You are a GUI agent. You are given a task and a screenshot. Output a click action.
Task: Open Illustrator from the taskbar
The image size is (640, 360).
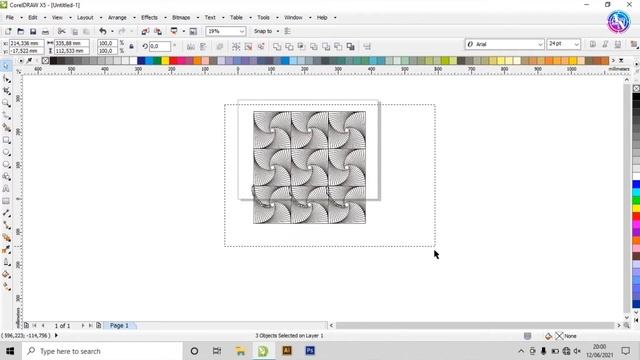pyautogui.click(x=287, y=351)
